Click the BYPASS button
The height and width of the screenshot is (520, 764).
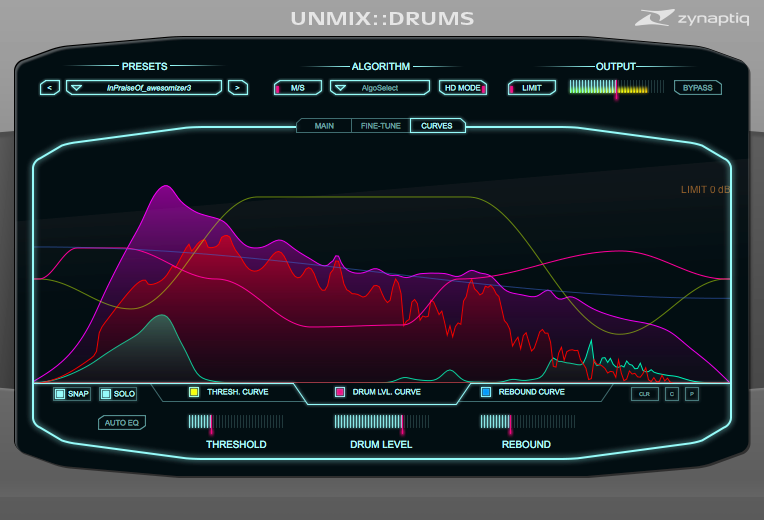697,88
